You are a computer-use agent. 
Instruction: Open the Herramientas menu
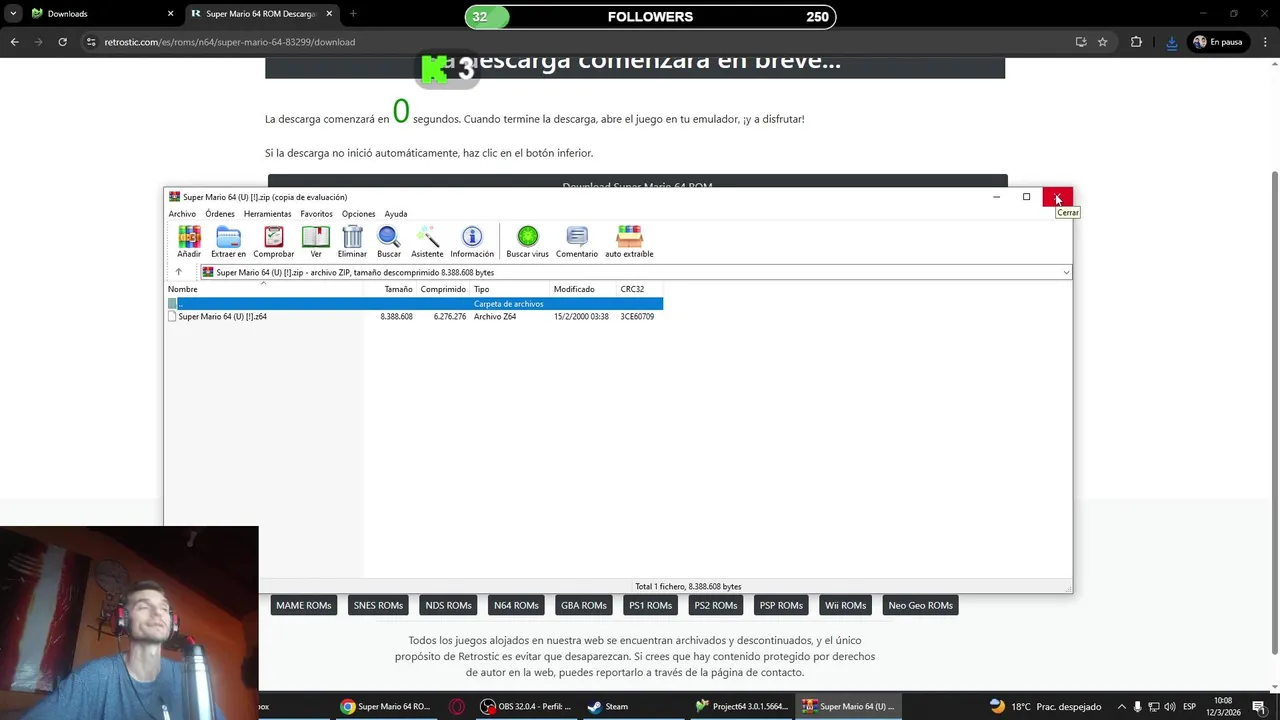pyautogui.click(x=267, y=214)
